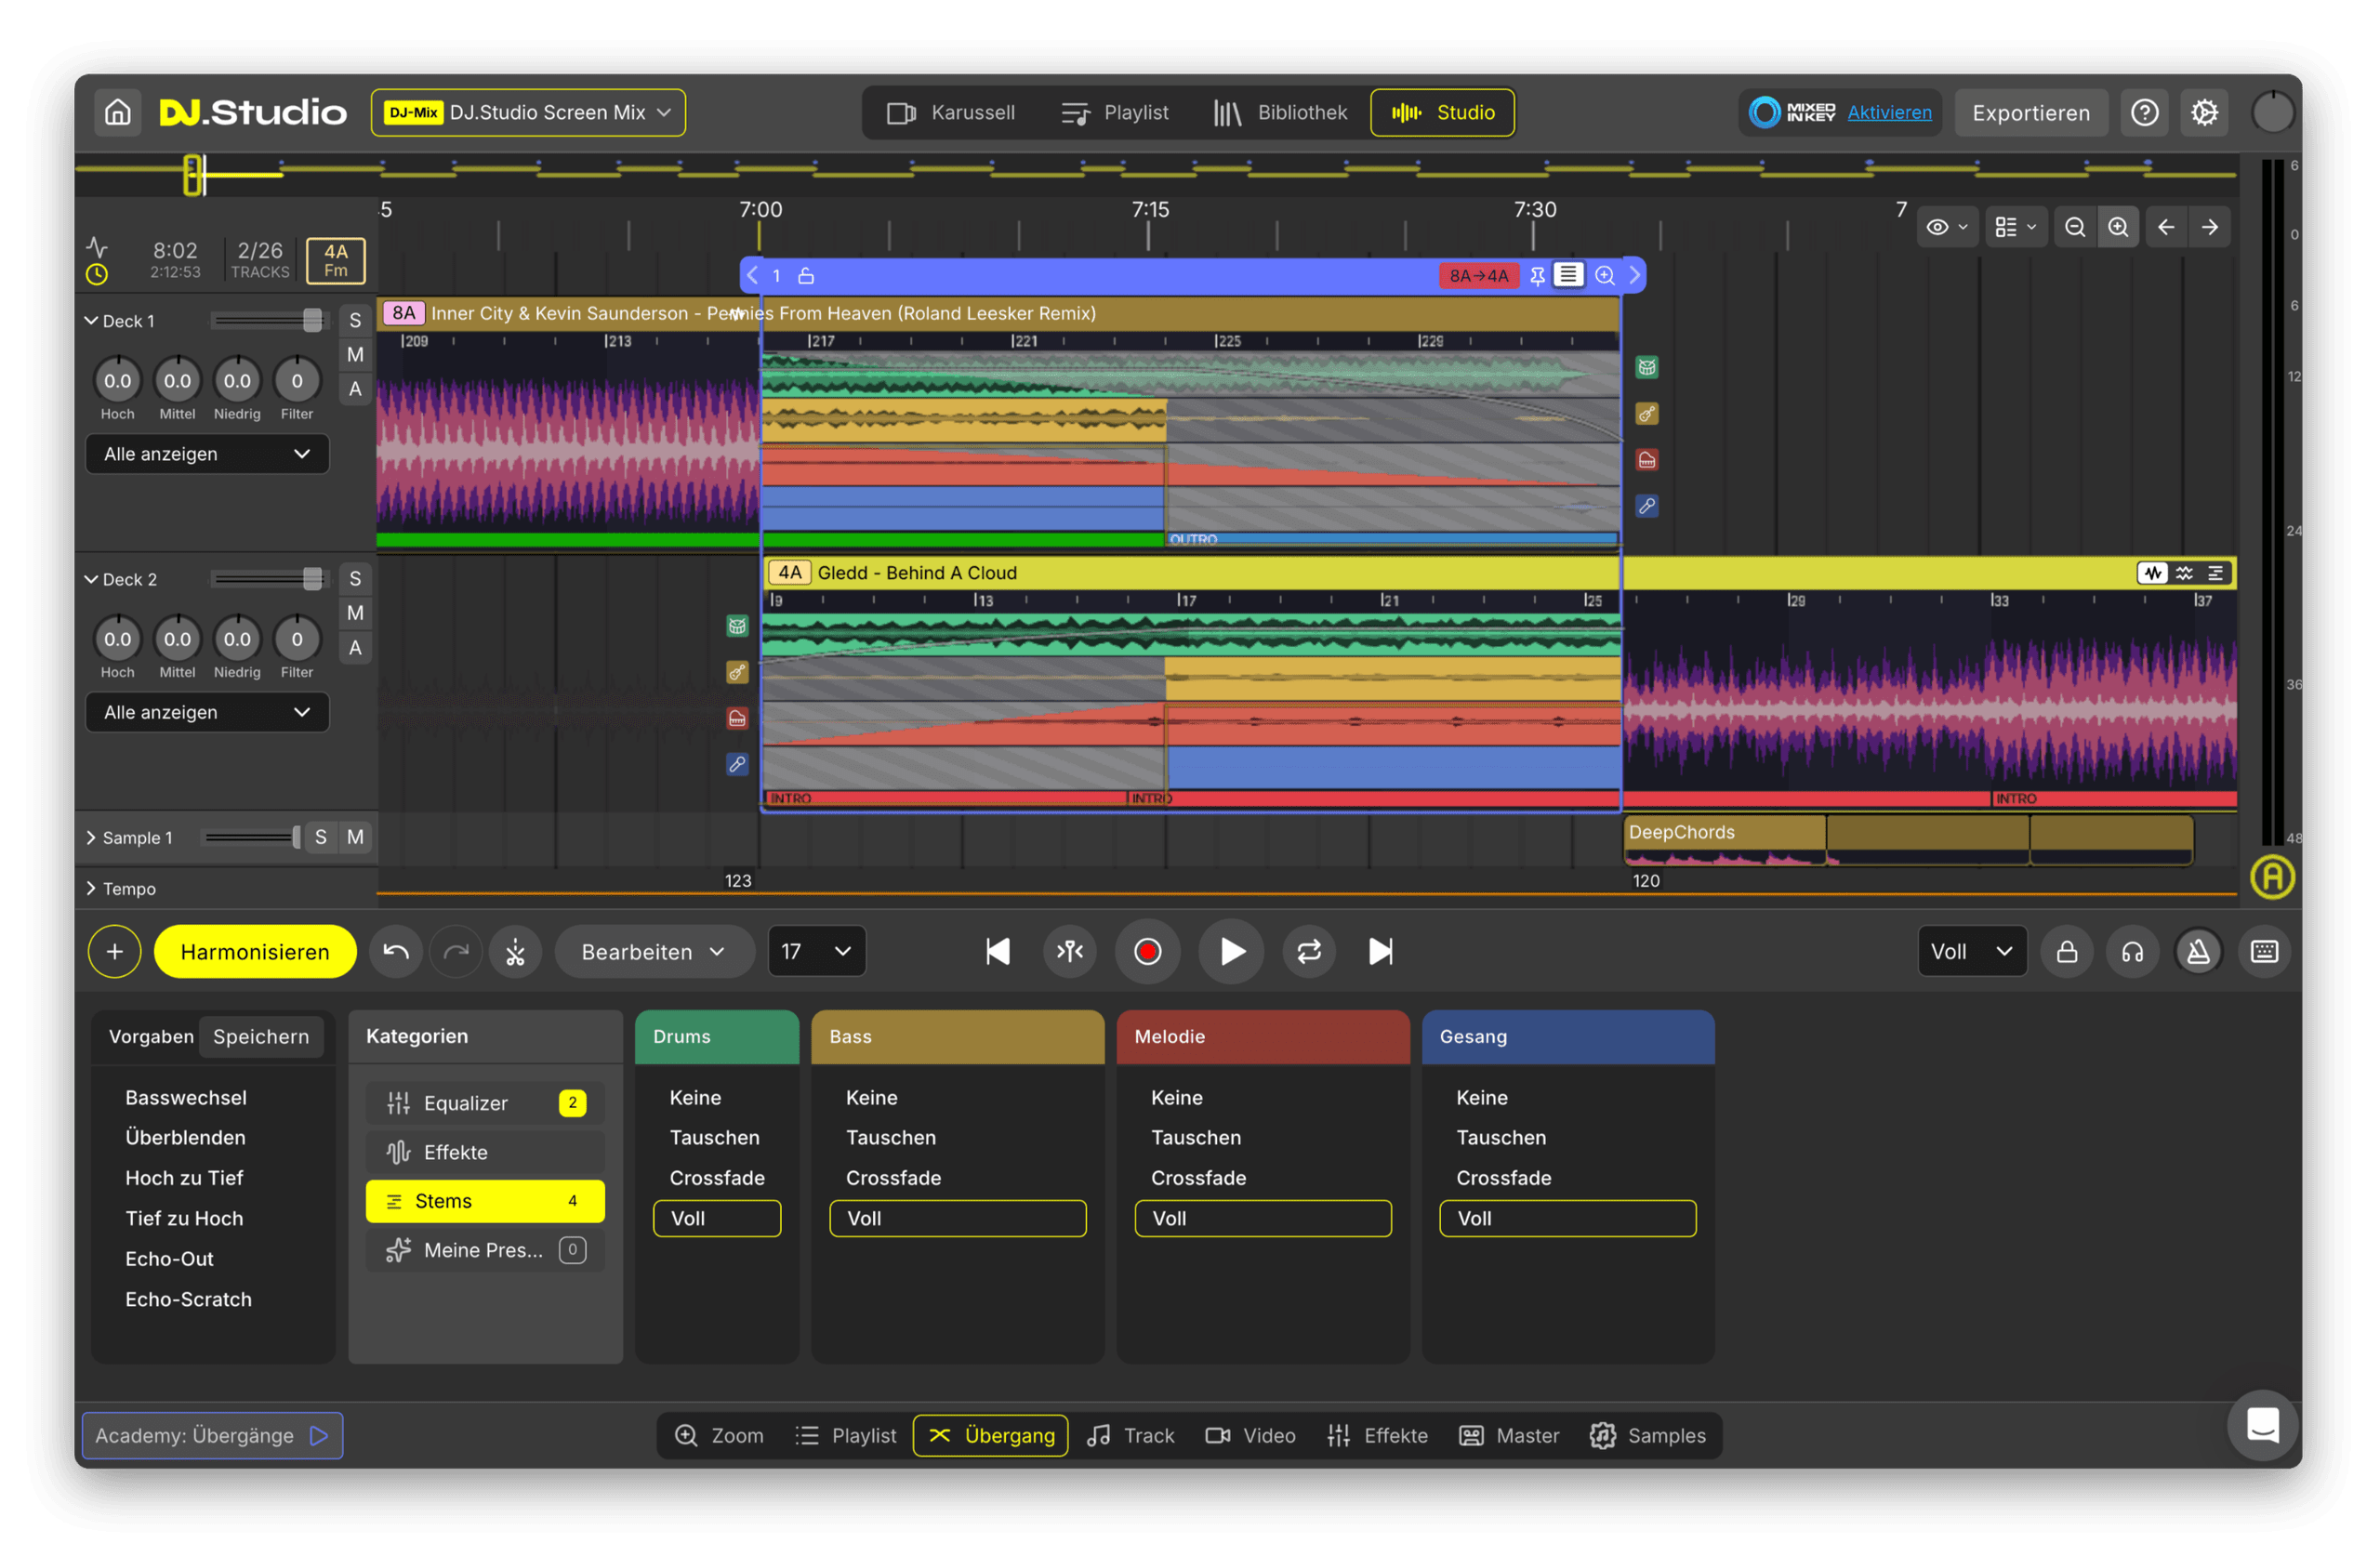Zoom to transition with magnifier icon
The height and width of the screenshot is (1543, 2380).
tap(1605, 275)
